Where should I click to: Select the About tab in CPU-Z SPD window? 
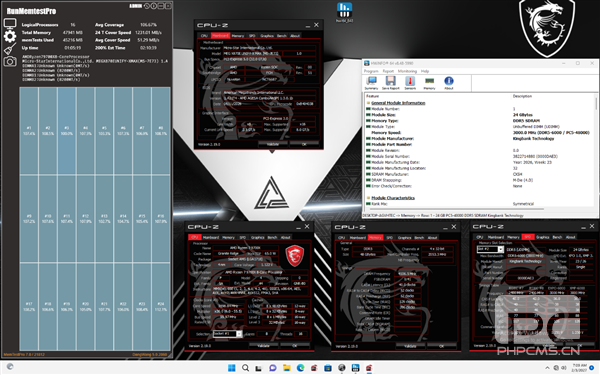(x=571, y=237)
